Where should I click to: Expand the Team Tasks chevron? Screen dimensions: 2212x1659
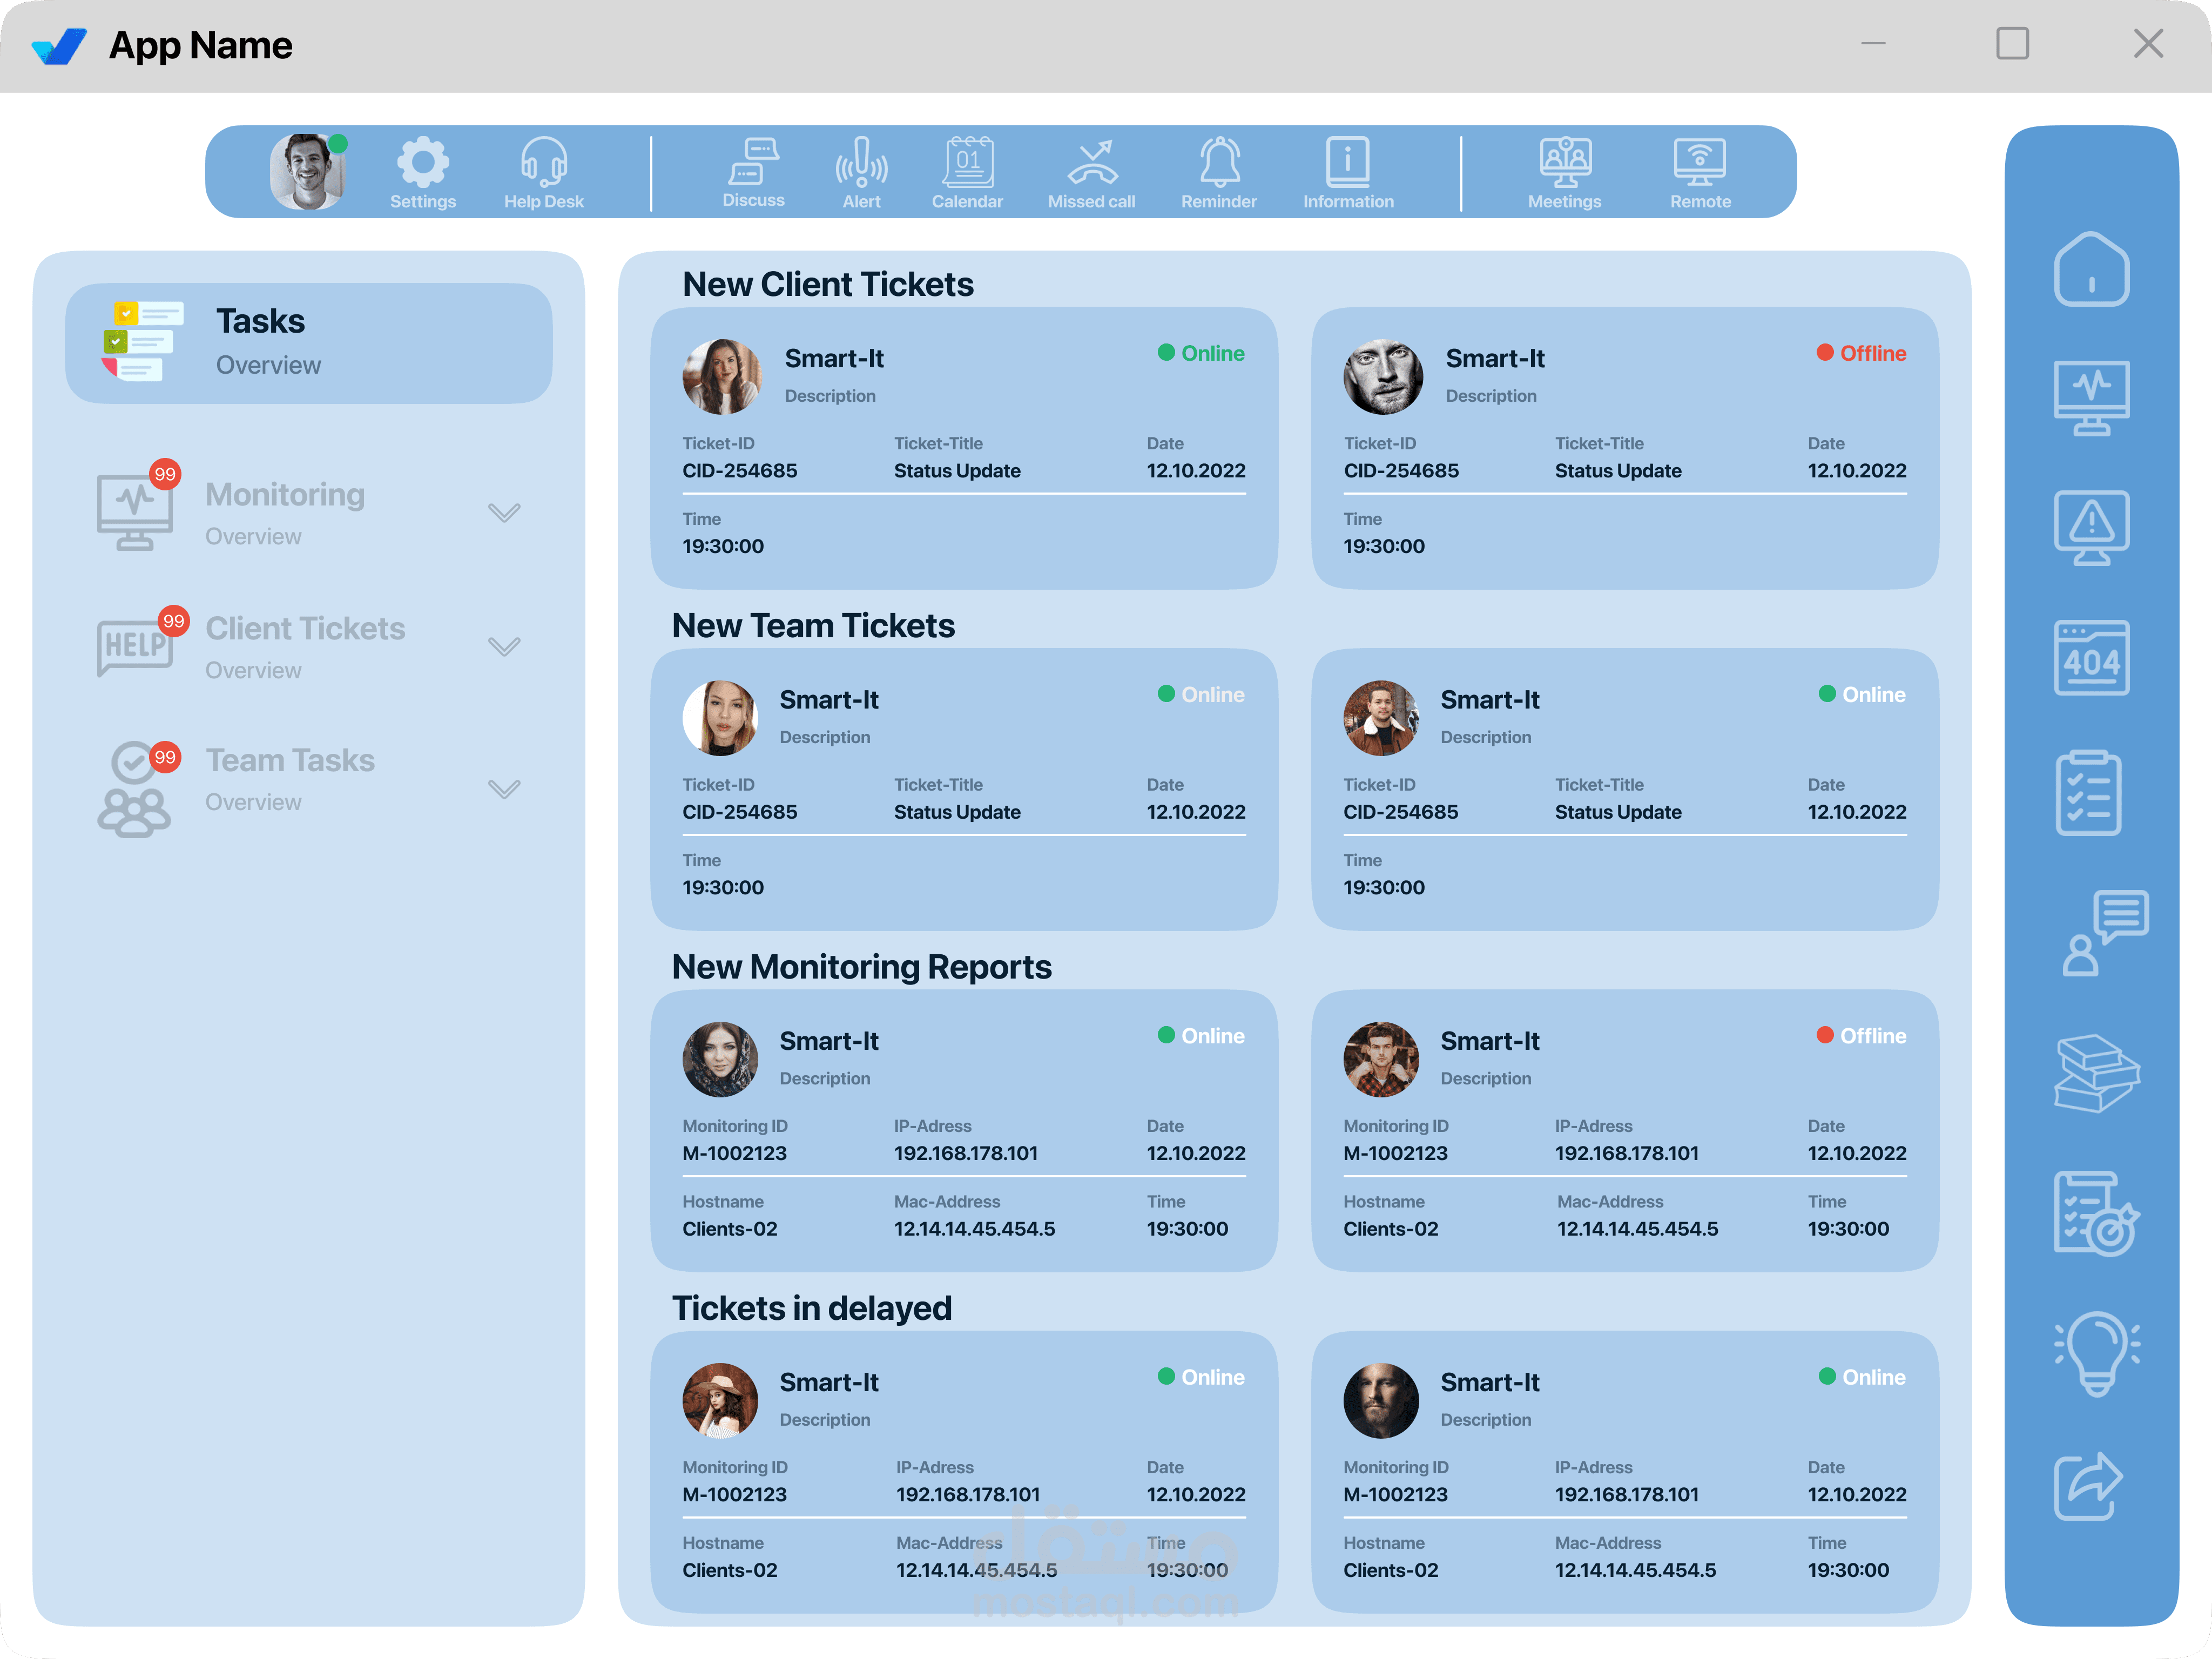click(504, 789)
